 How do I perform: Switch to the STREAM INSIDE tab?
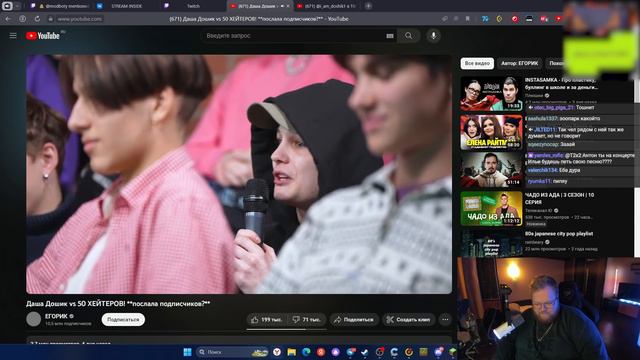[x=127, y=6]
